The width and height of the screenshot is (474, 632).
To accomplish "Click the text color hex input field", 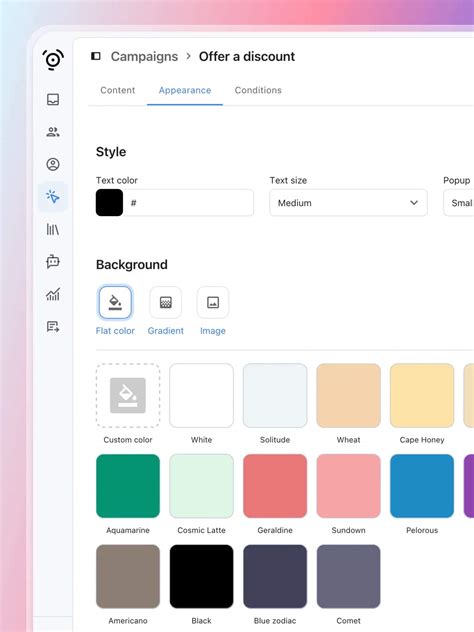I will pos(188,203).
